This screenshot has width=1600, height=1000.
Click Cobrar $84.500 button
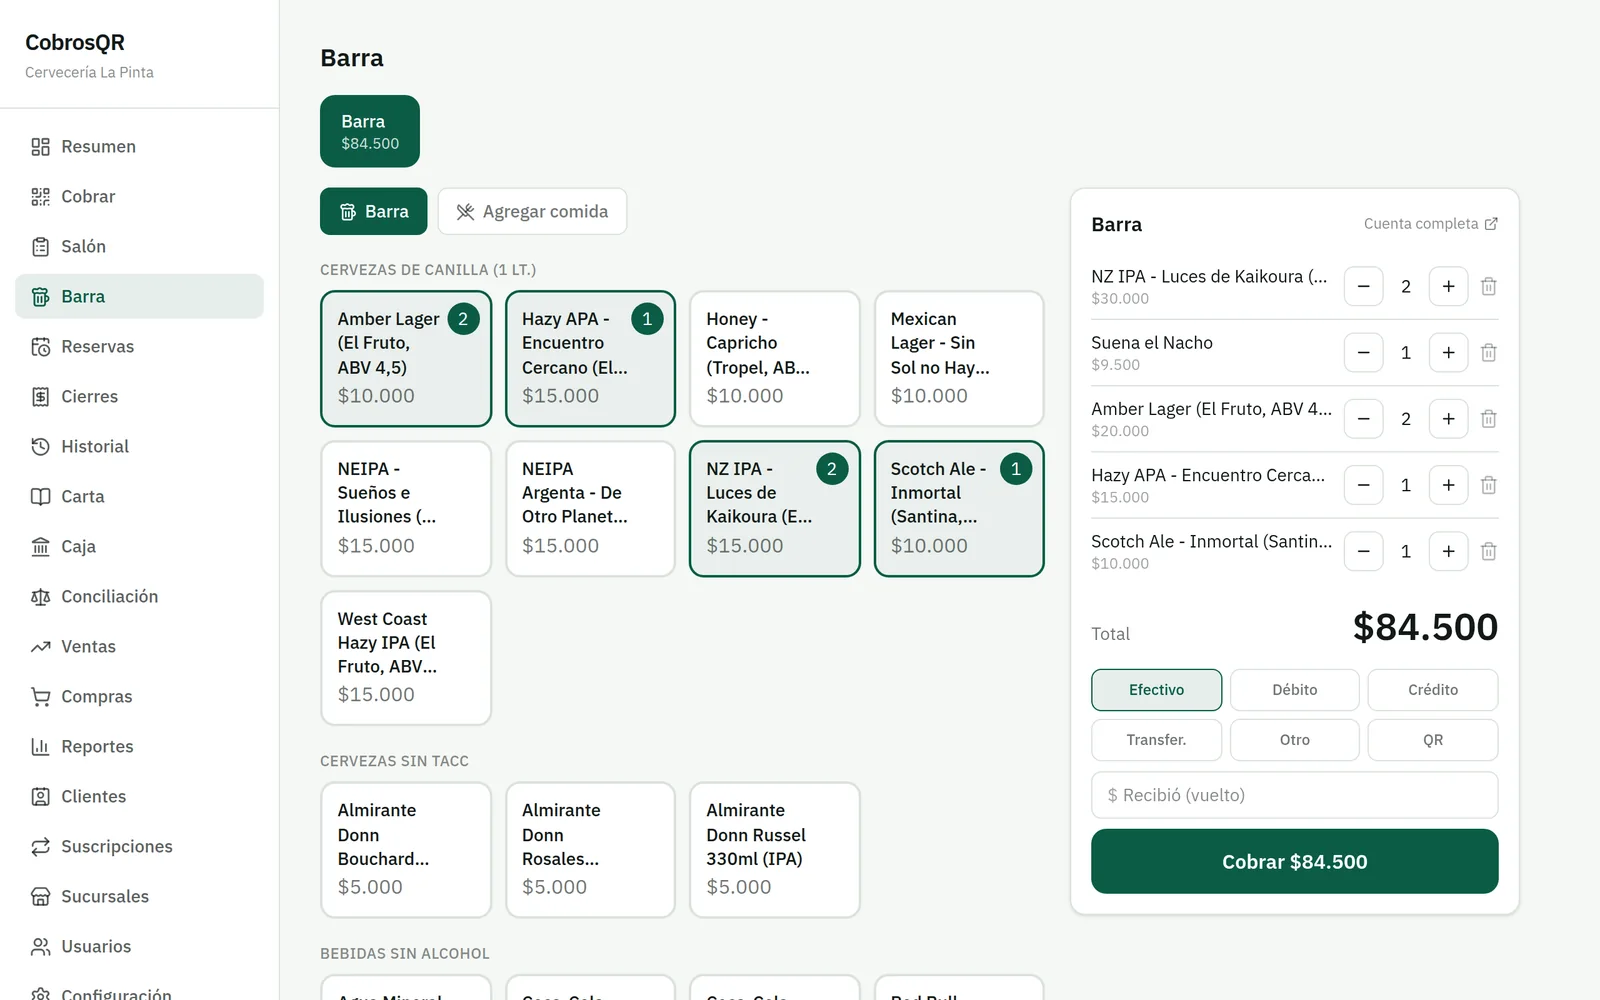coord(1294,861)
